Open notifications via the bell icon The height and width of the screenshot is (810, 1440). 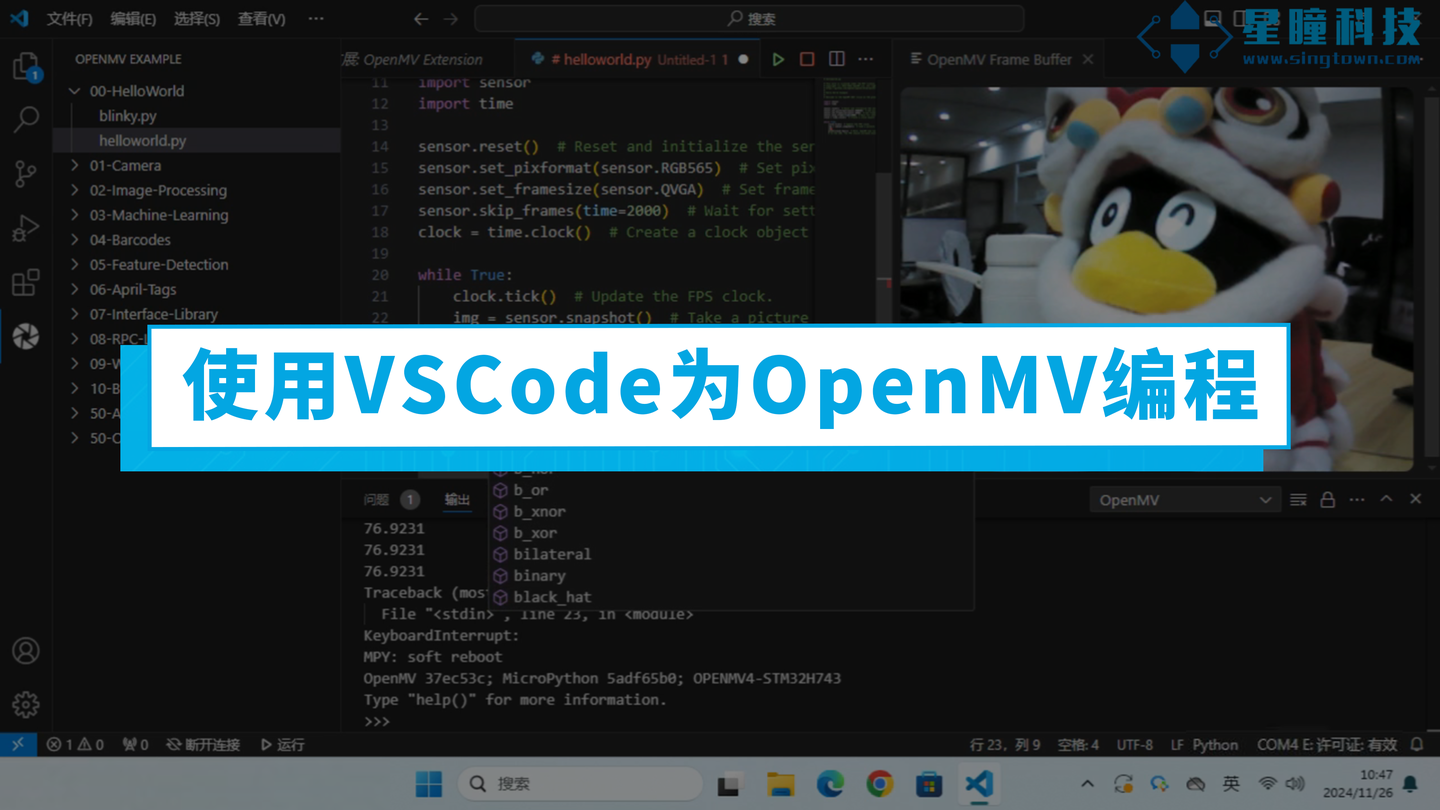[x=1417, y=744]
